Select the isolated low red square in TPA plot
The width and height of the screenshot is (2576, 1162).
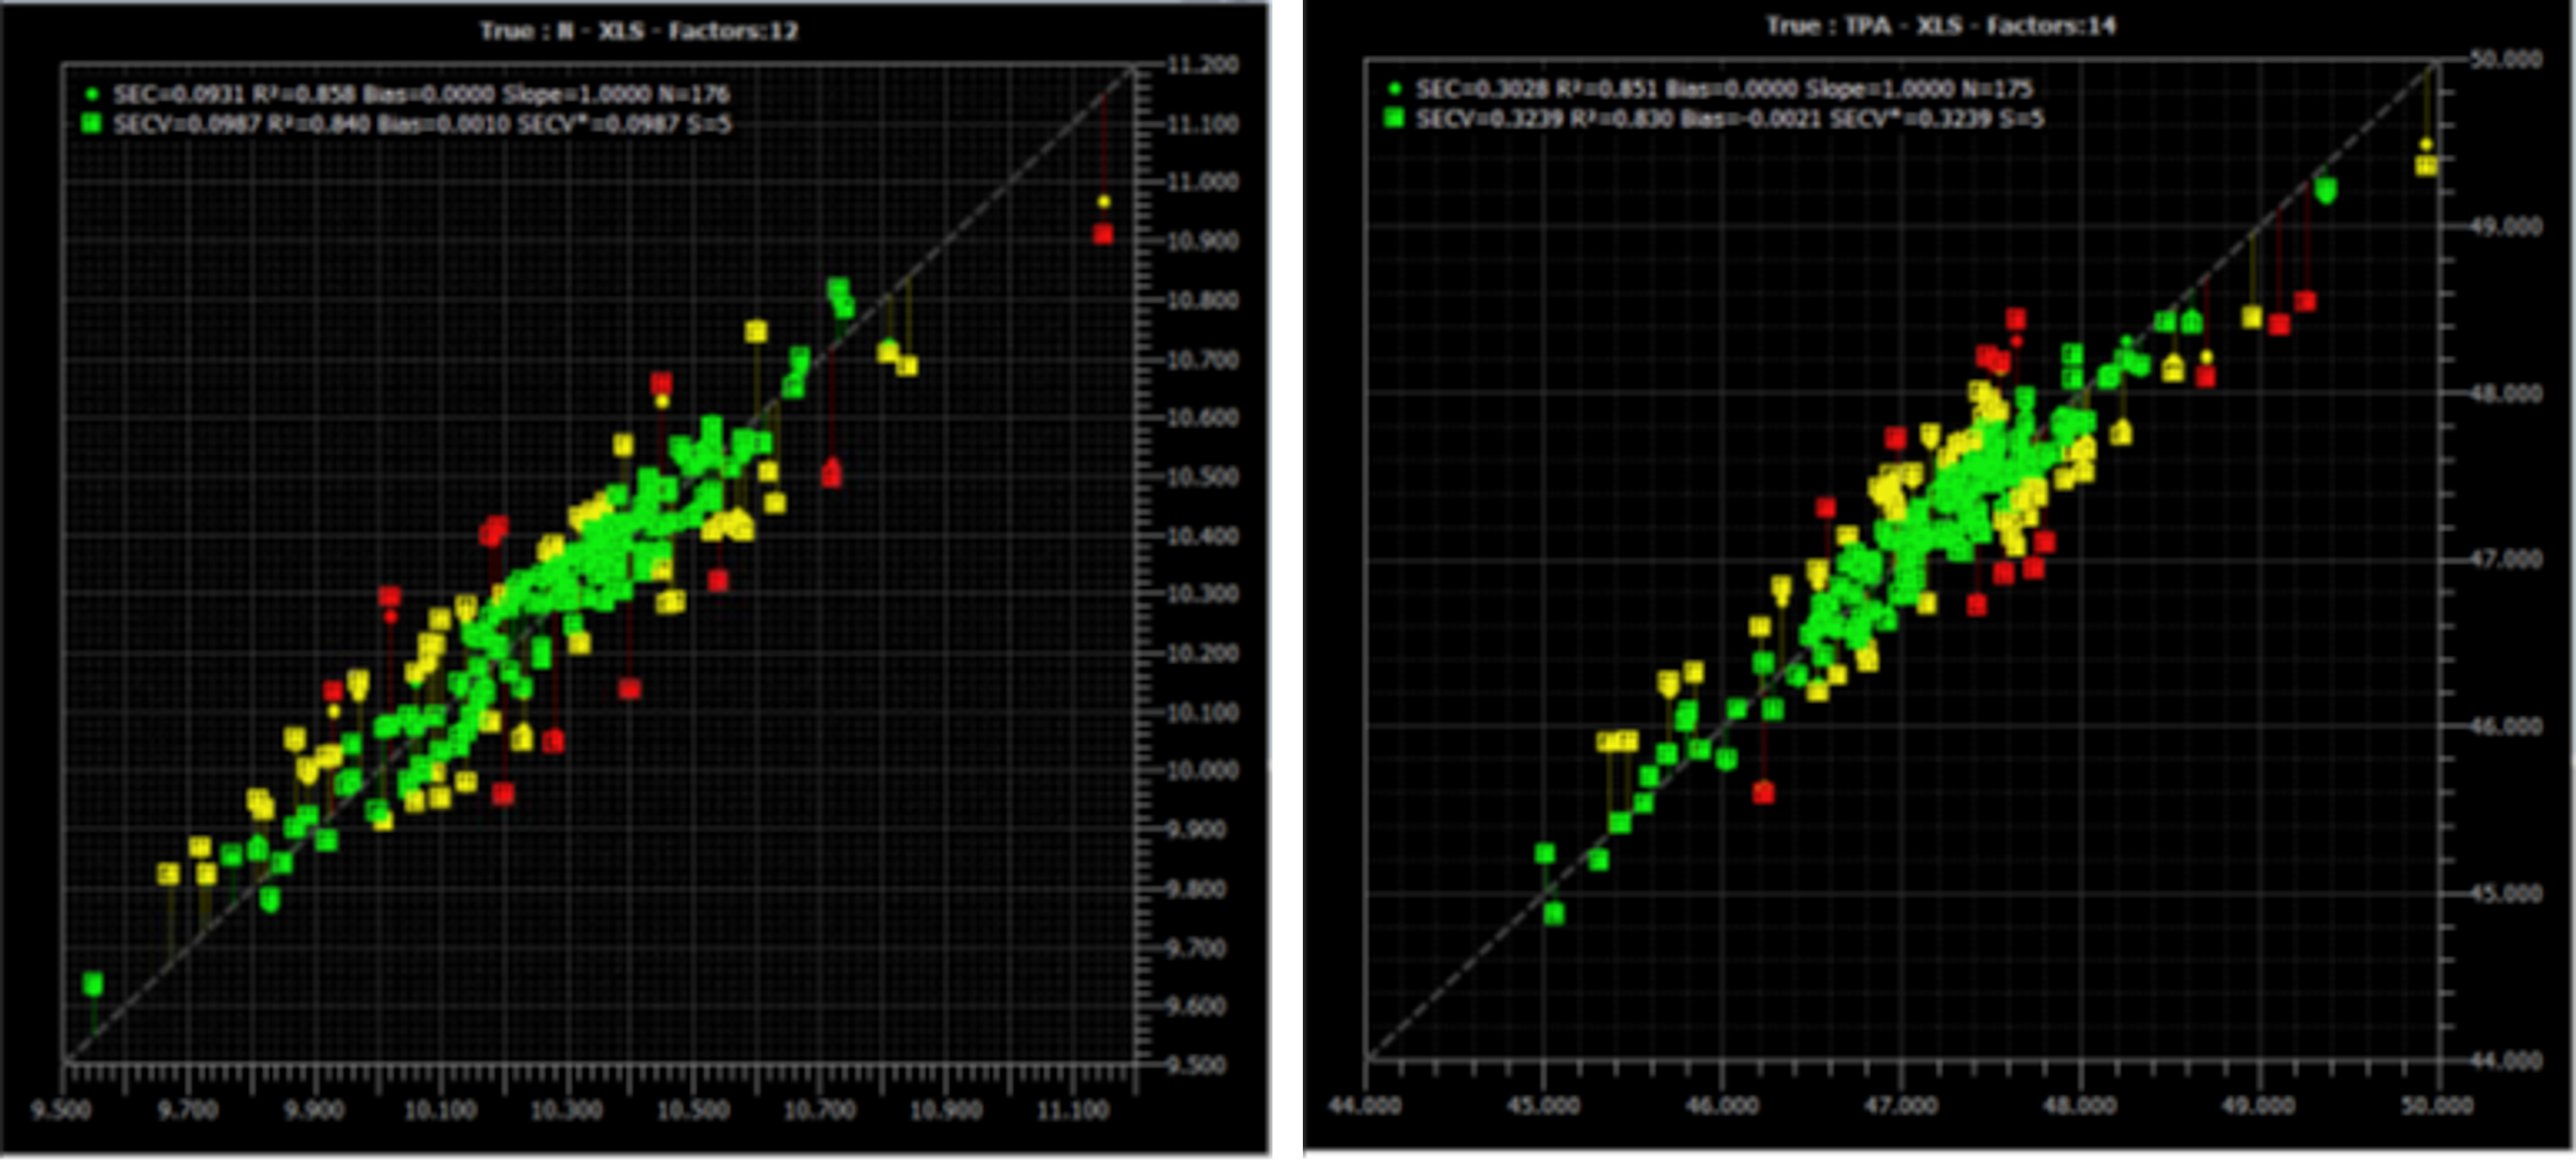click(1763, 792)
